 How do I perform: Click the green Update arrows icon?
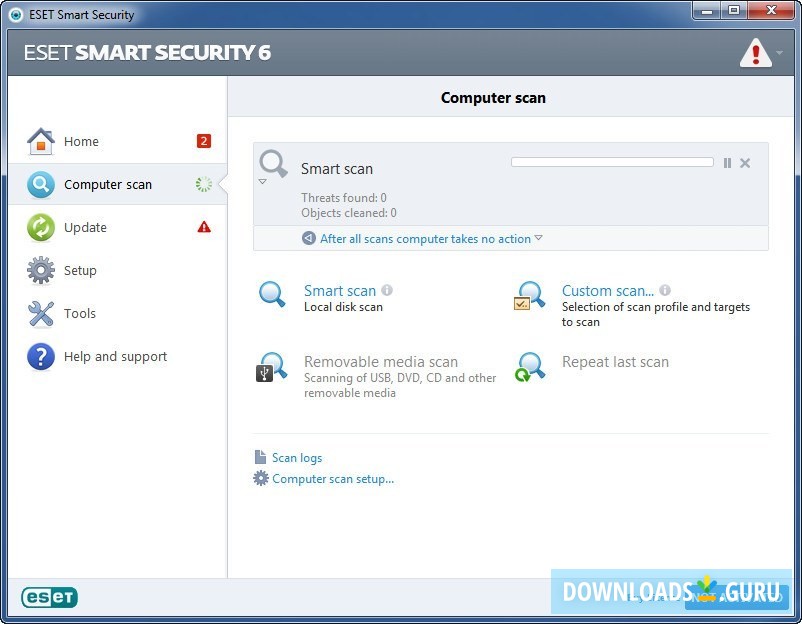click(41, 227)
